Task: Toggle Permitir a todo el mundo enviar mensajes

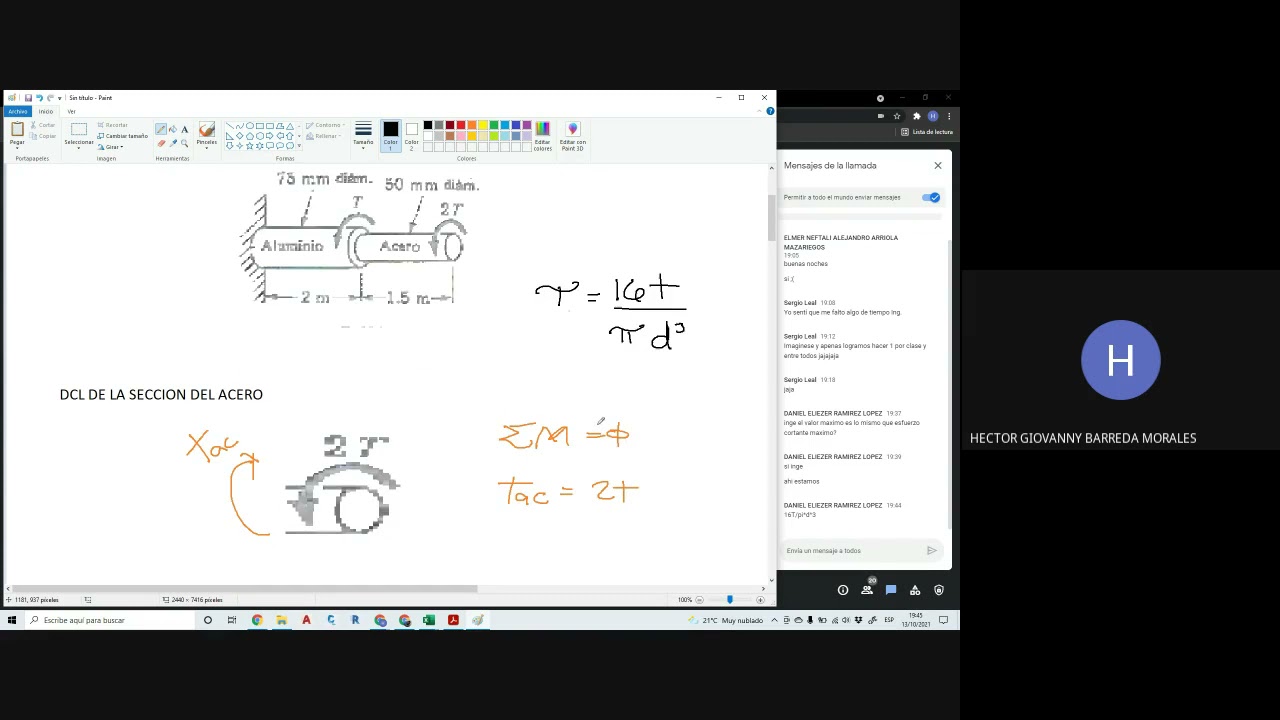Action: tap(931, 197)
